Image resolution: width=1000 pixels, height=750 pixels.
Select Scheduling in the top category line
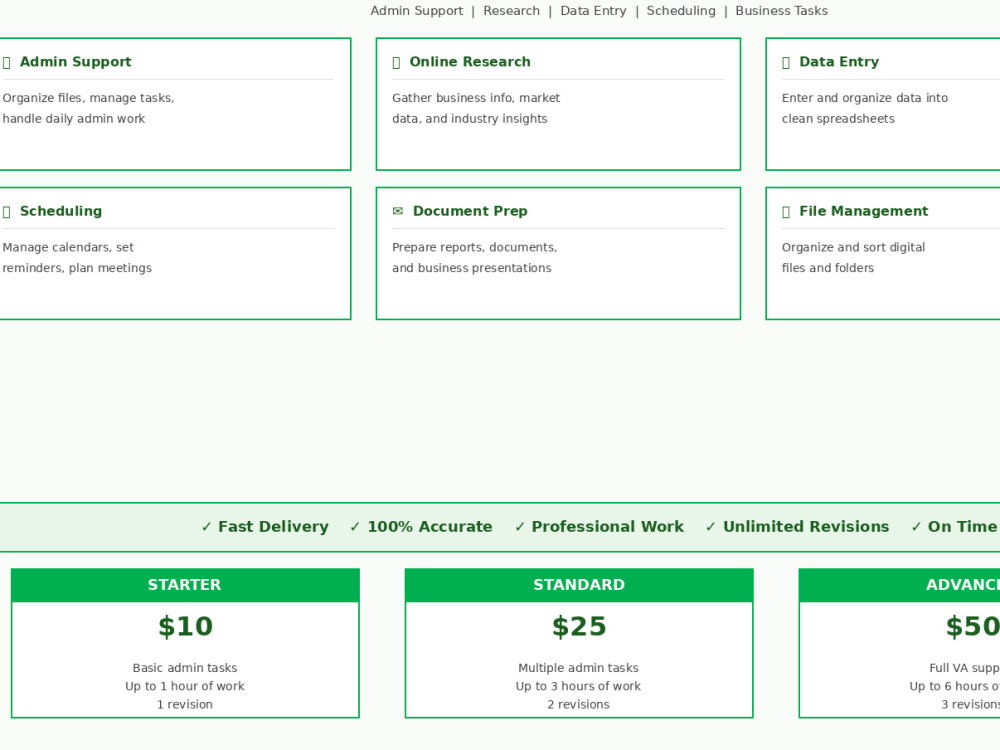681,11
